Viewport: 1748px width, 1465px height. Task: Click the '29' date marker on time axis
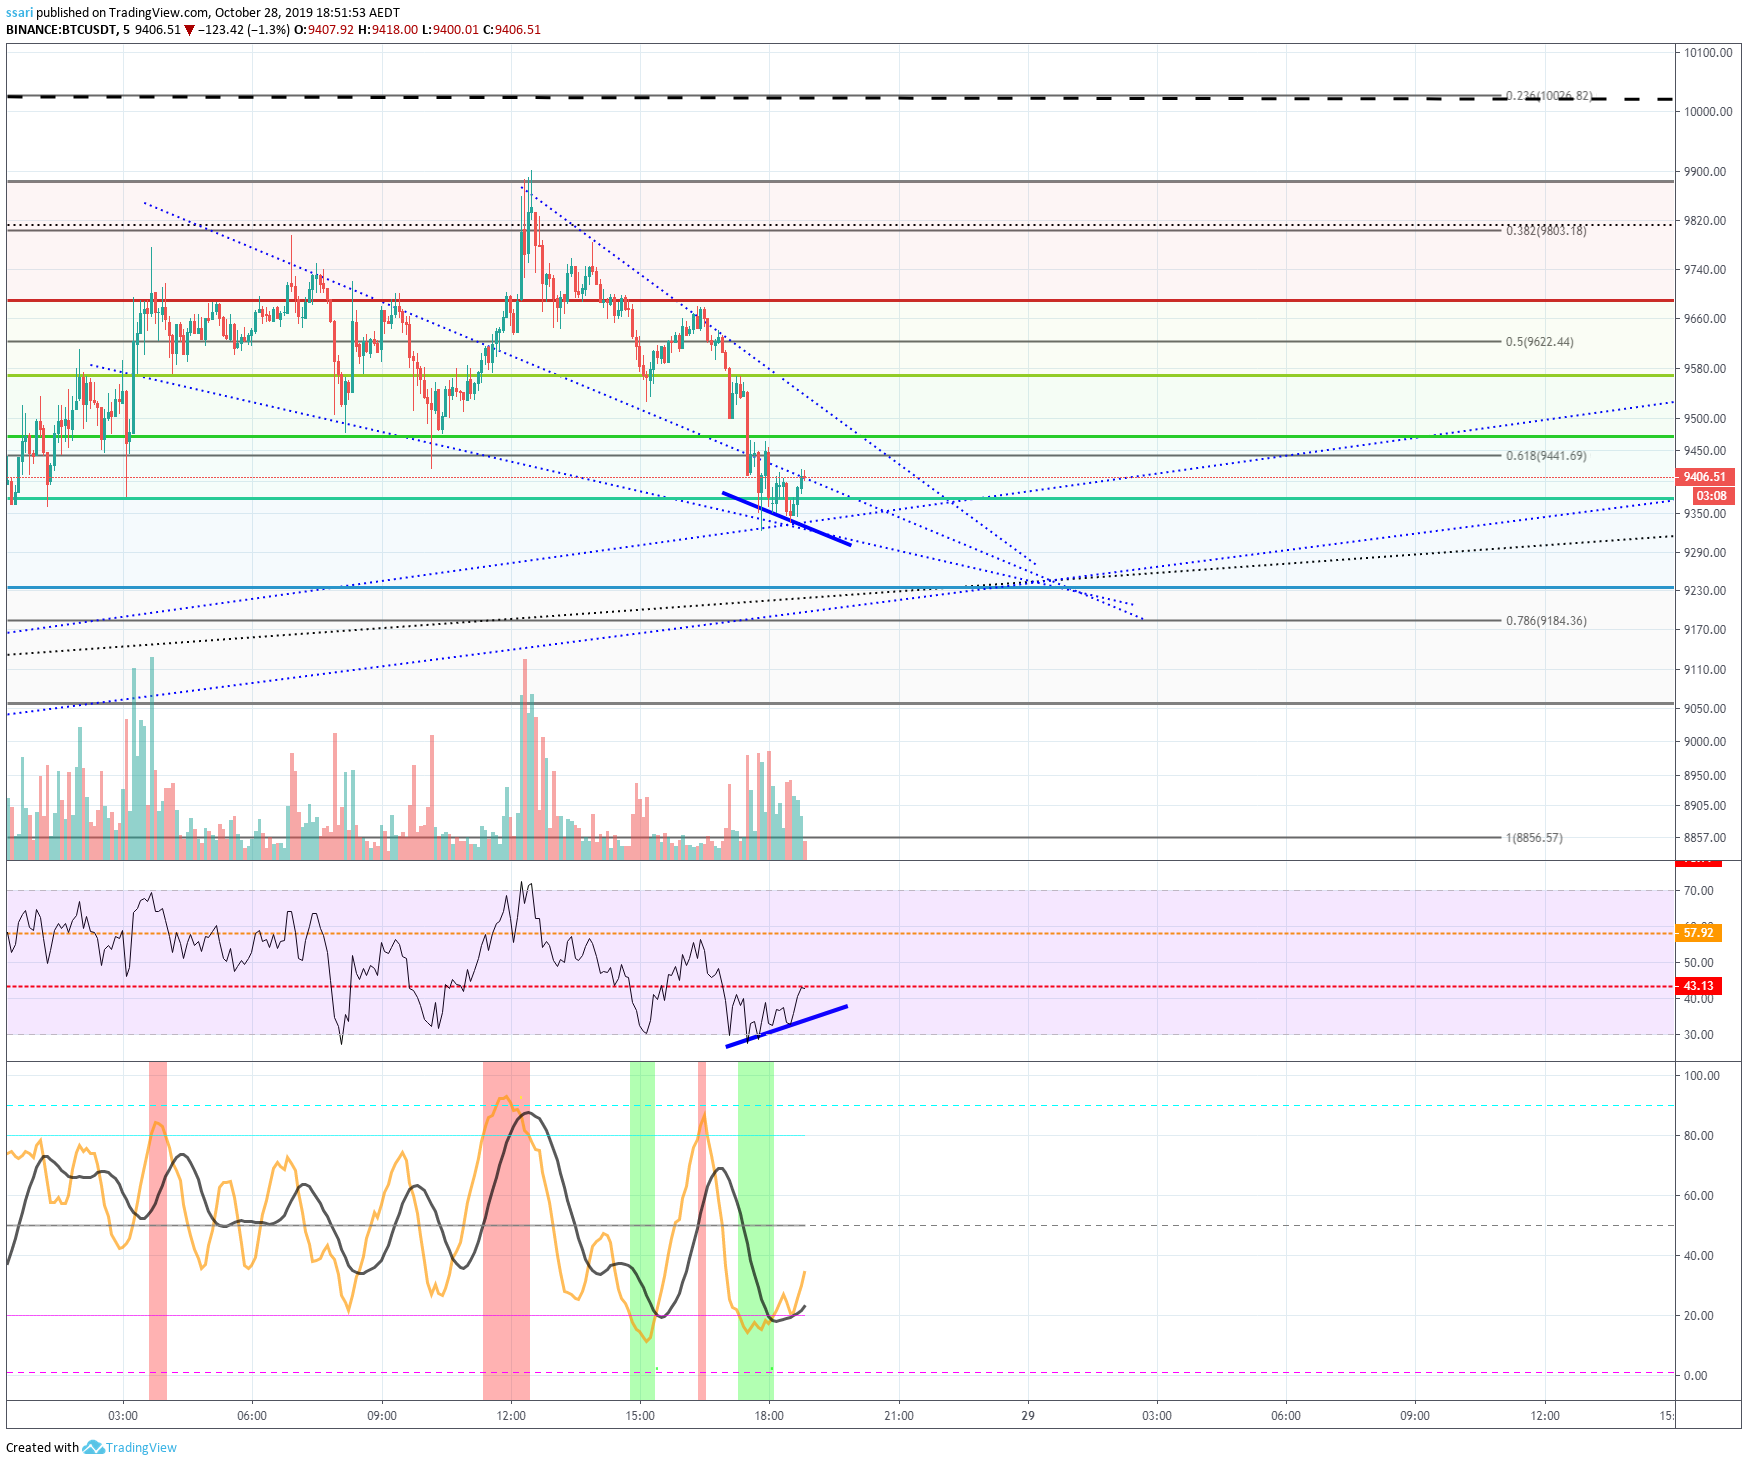click(x=1028, y=1415)
